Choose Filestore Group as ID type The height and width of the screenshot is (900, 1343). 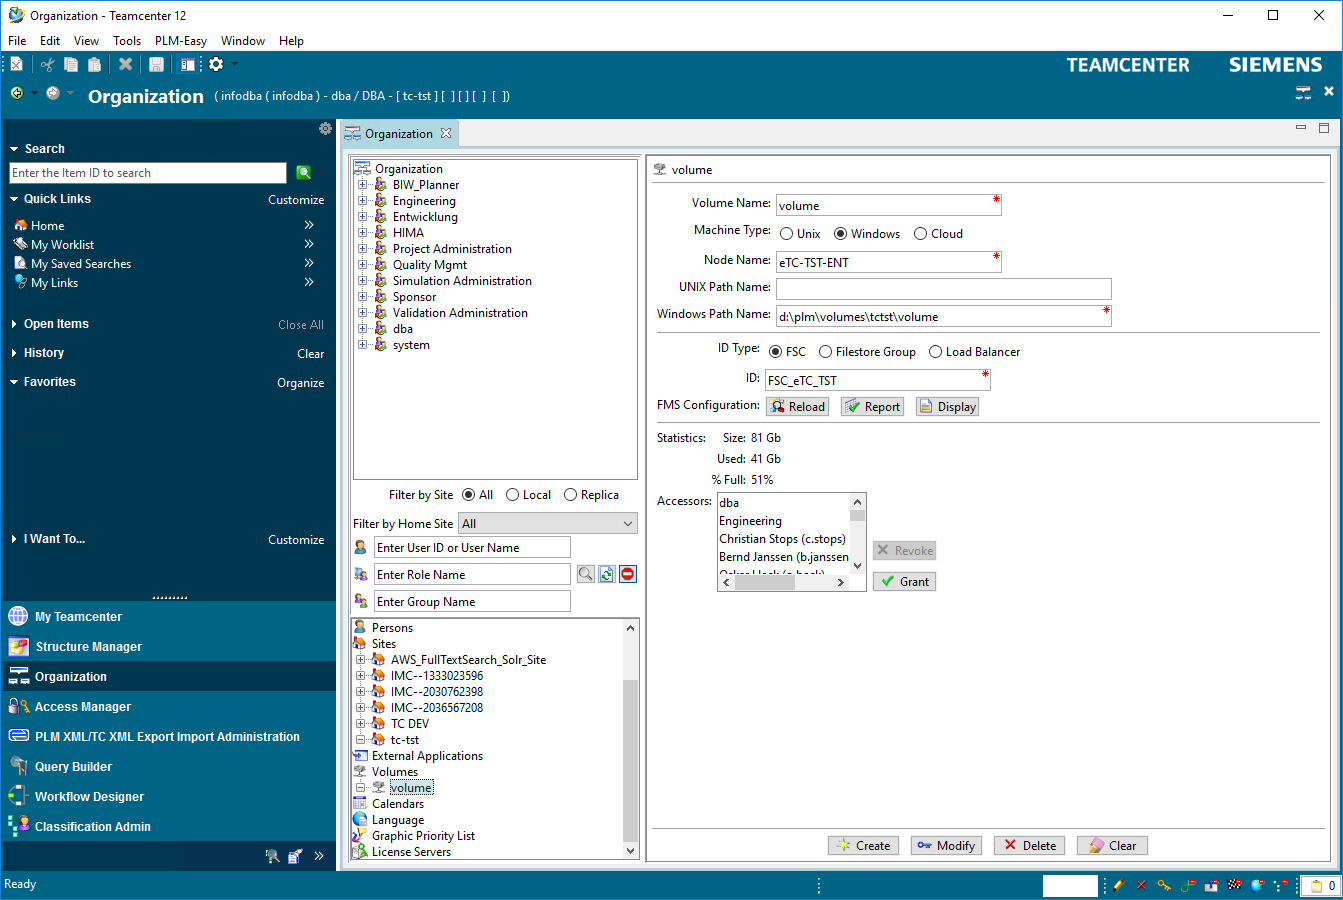(826, 352)
